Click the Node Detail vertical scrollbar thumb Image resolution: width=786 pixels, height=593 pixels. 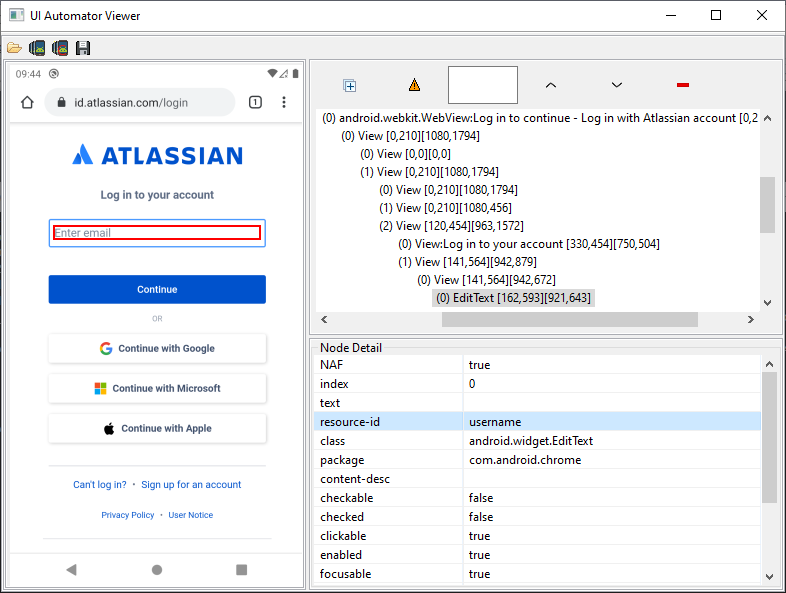[769, 438]
